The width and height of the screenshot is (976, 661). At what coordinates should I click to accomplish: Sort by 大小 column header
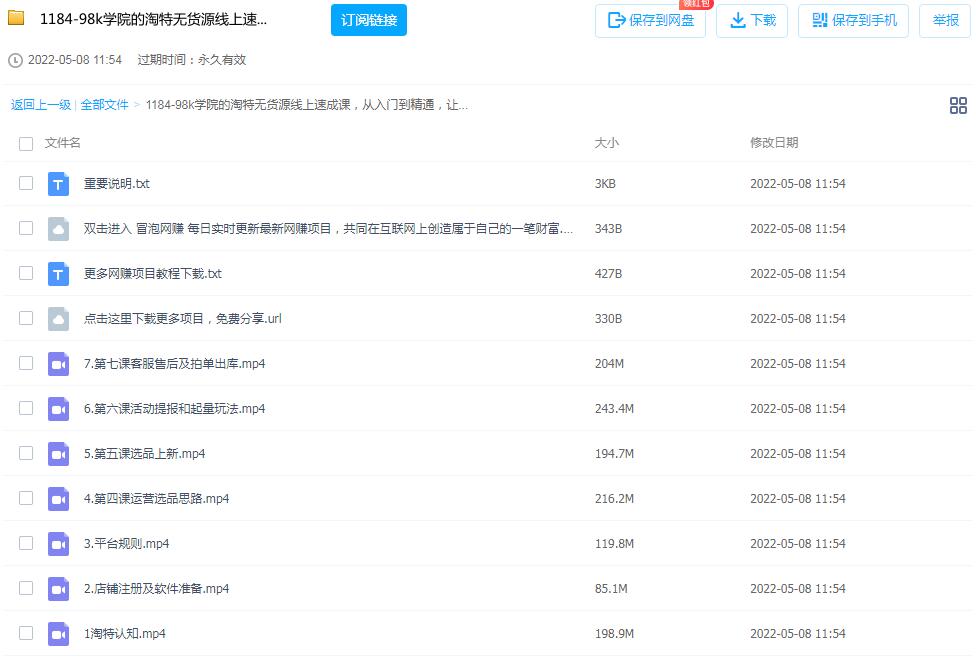tap(606, 143)
